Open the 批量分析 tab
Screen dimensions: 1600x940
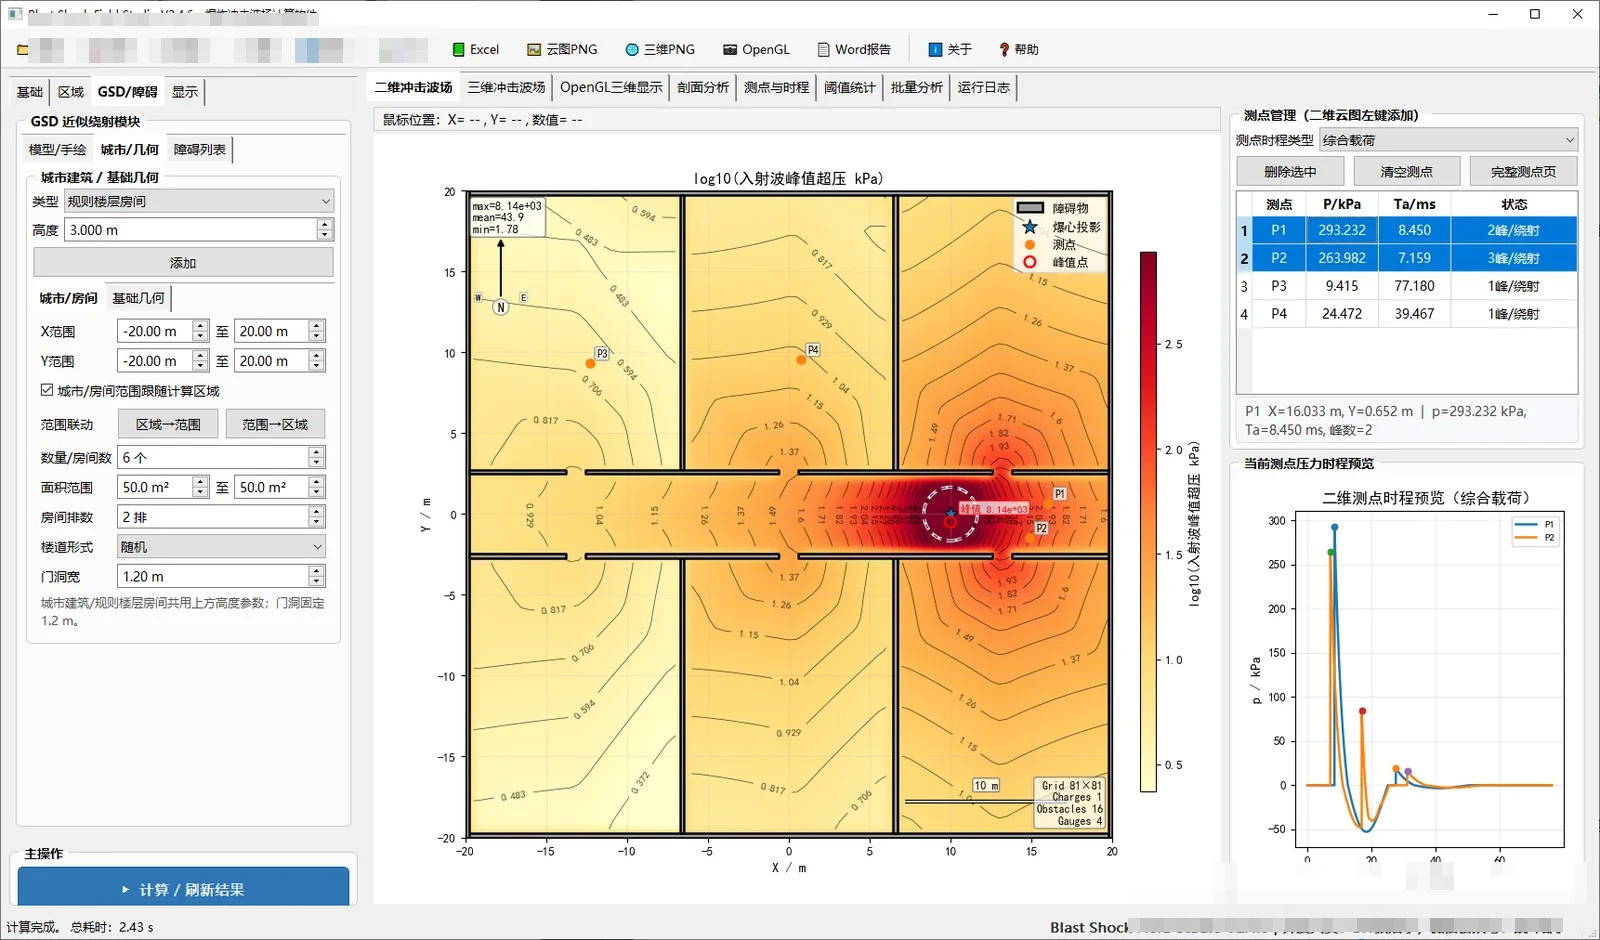(917, 87)
